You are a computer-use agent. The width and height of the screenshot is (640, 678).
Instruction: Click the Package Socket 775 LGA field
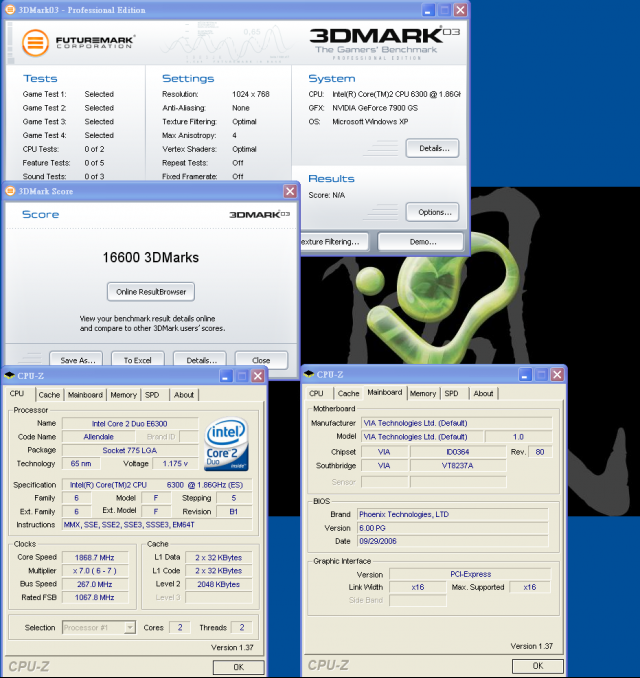tap(130, 450)
